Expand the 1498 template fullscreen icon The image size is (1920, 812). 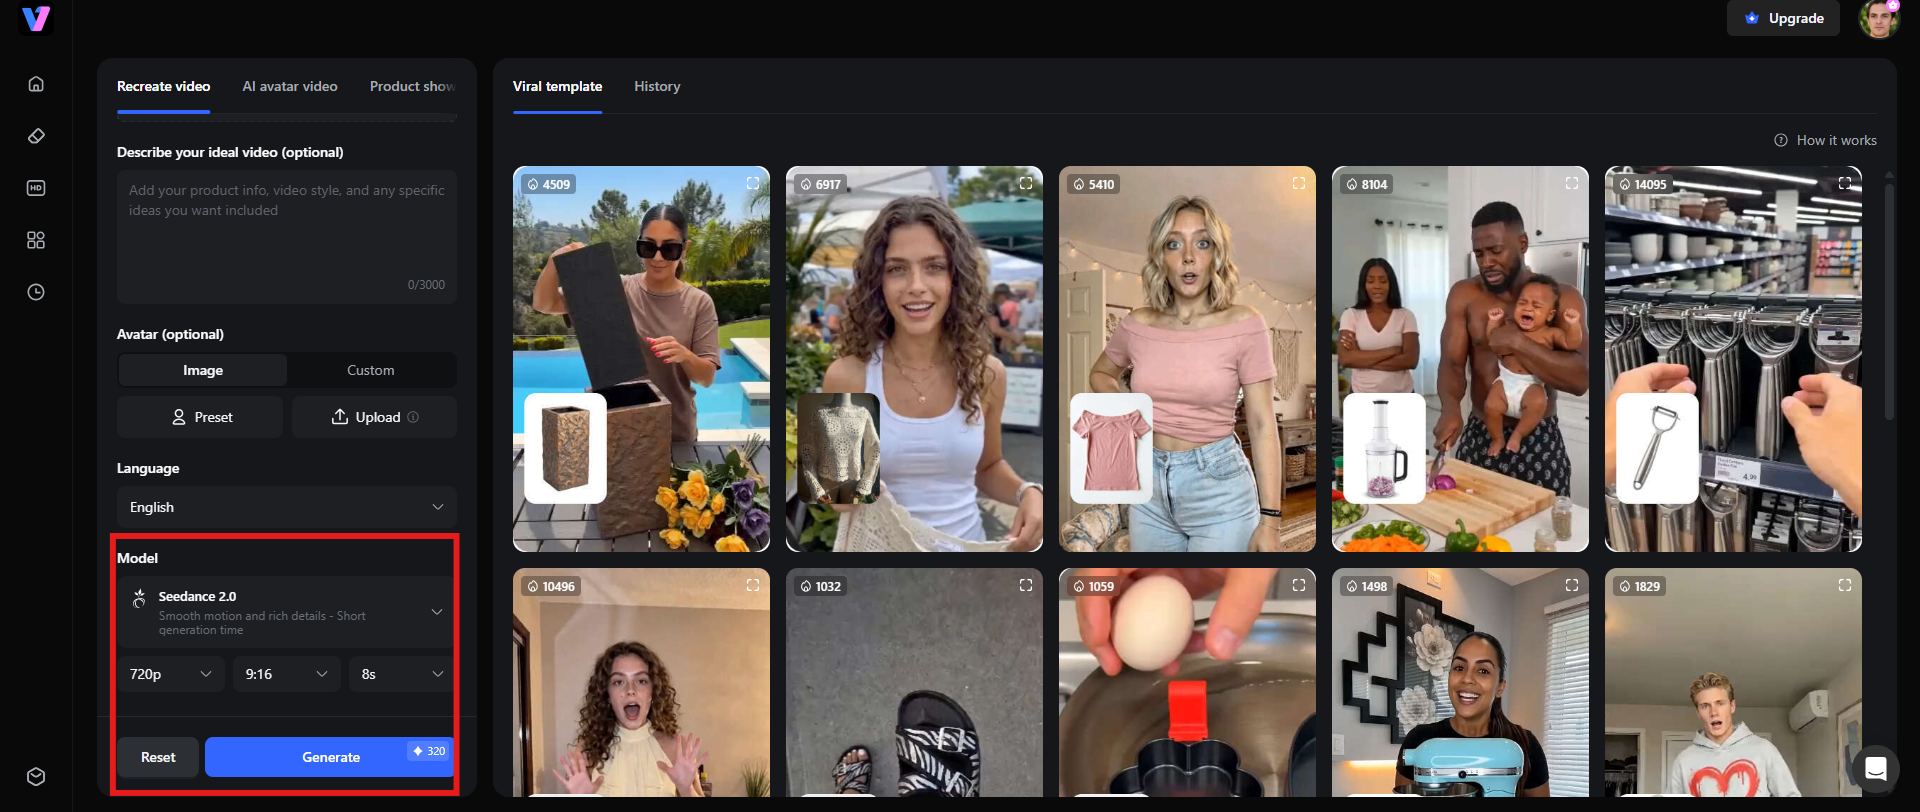pyautogui.click(x=1572, y=585)
